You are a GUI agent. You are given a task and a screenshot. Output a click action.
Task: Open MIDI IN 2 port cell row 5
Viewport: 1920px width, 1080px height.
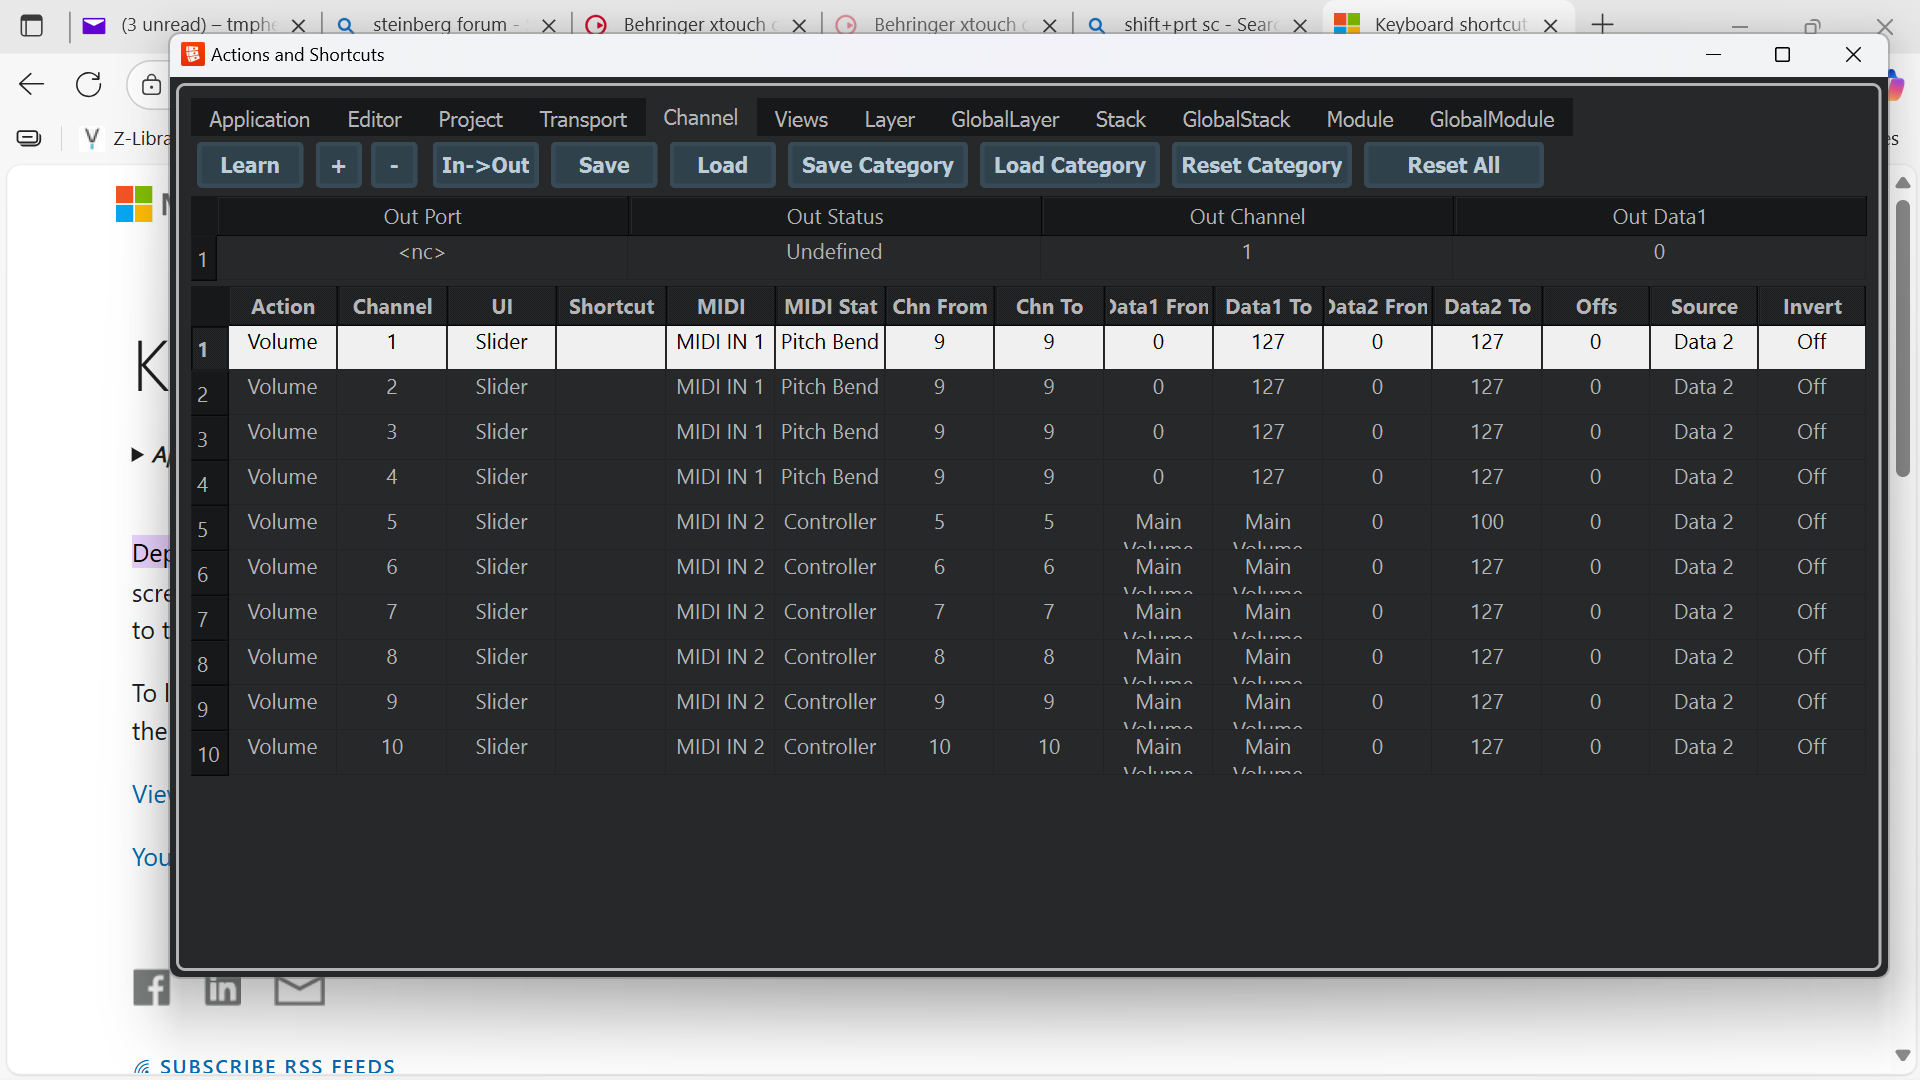point(720,522)
